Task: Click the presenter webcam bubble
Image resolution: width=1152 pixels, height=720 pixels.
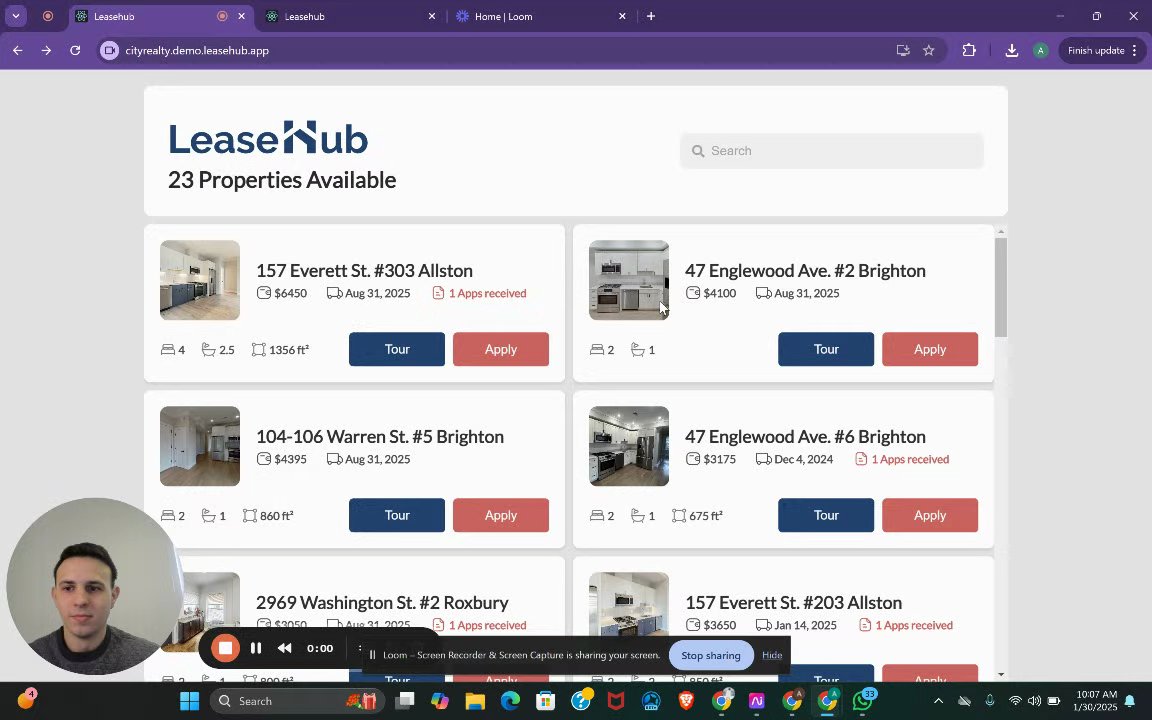Action: pos(94,586)
